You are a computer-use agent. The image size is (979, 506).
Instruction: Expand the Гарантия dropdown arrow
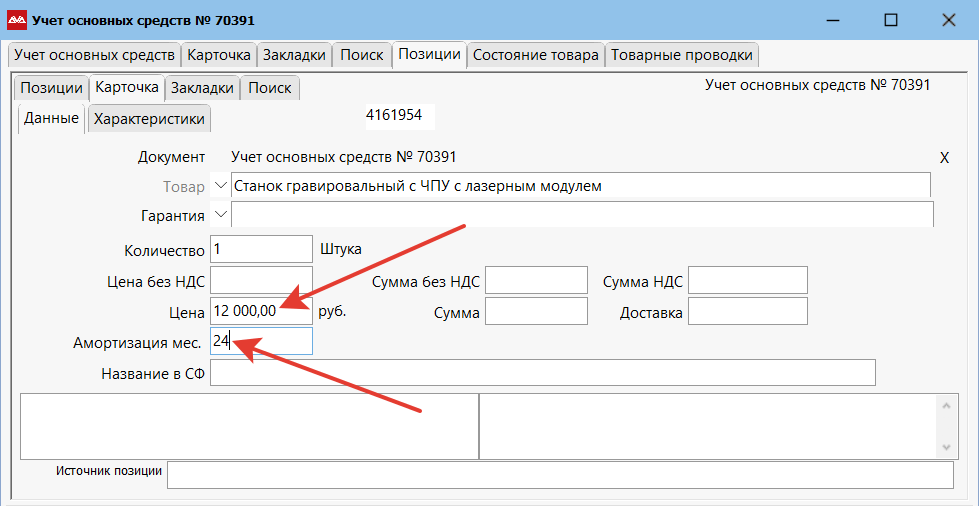220,214
